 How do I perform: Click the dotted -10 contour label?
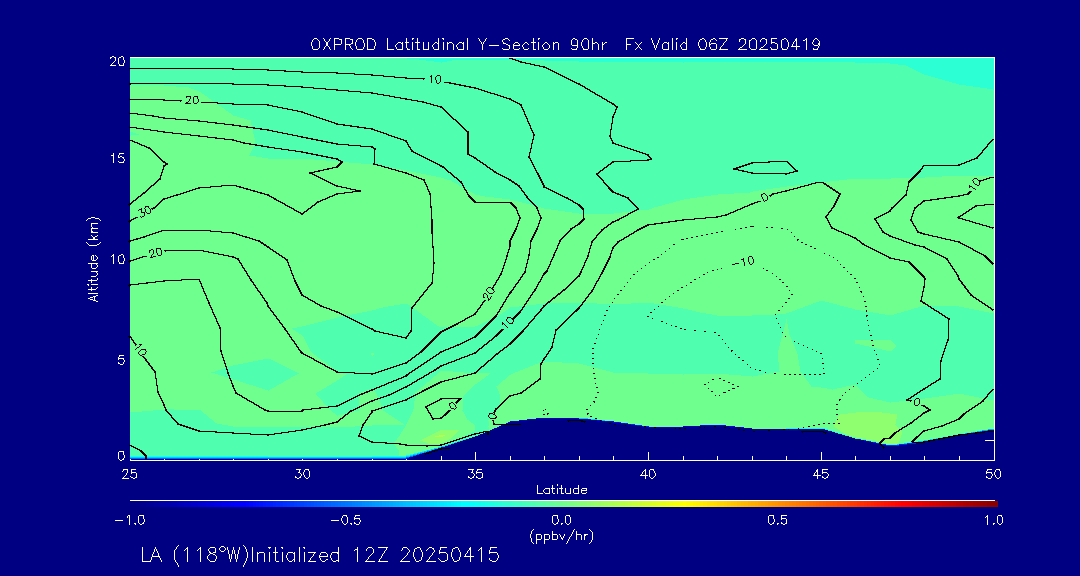(742, 261)
